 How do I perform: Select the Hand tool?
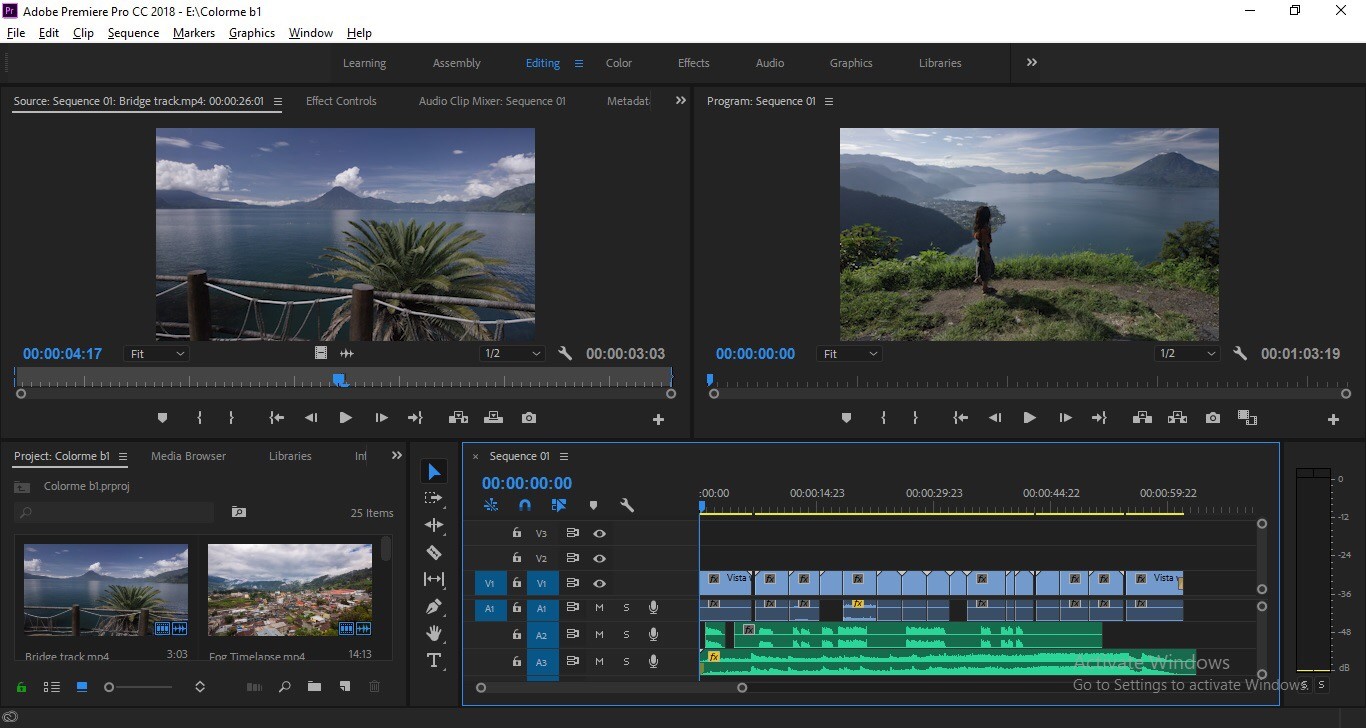point(434,633)
